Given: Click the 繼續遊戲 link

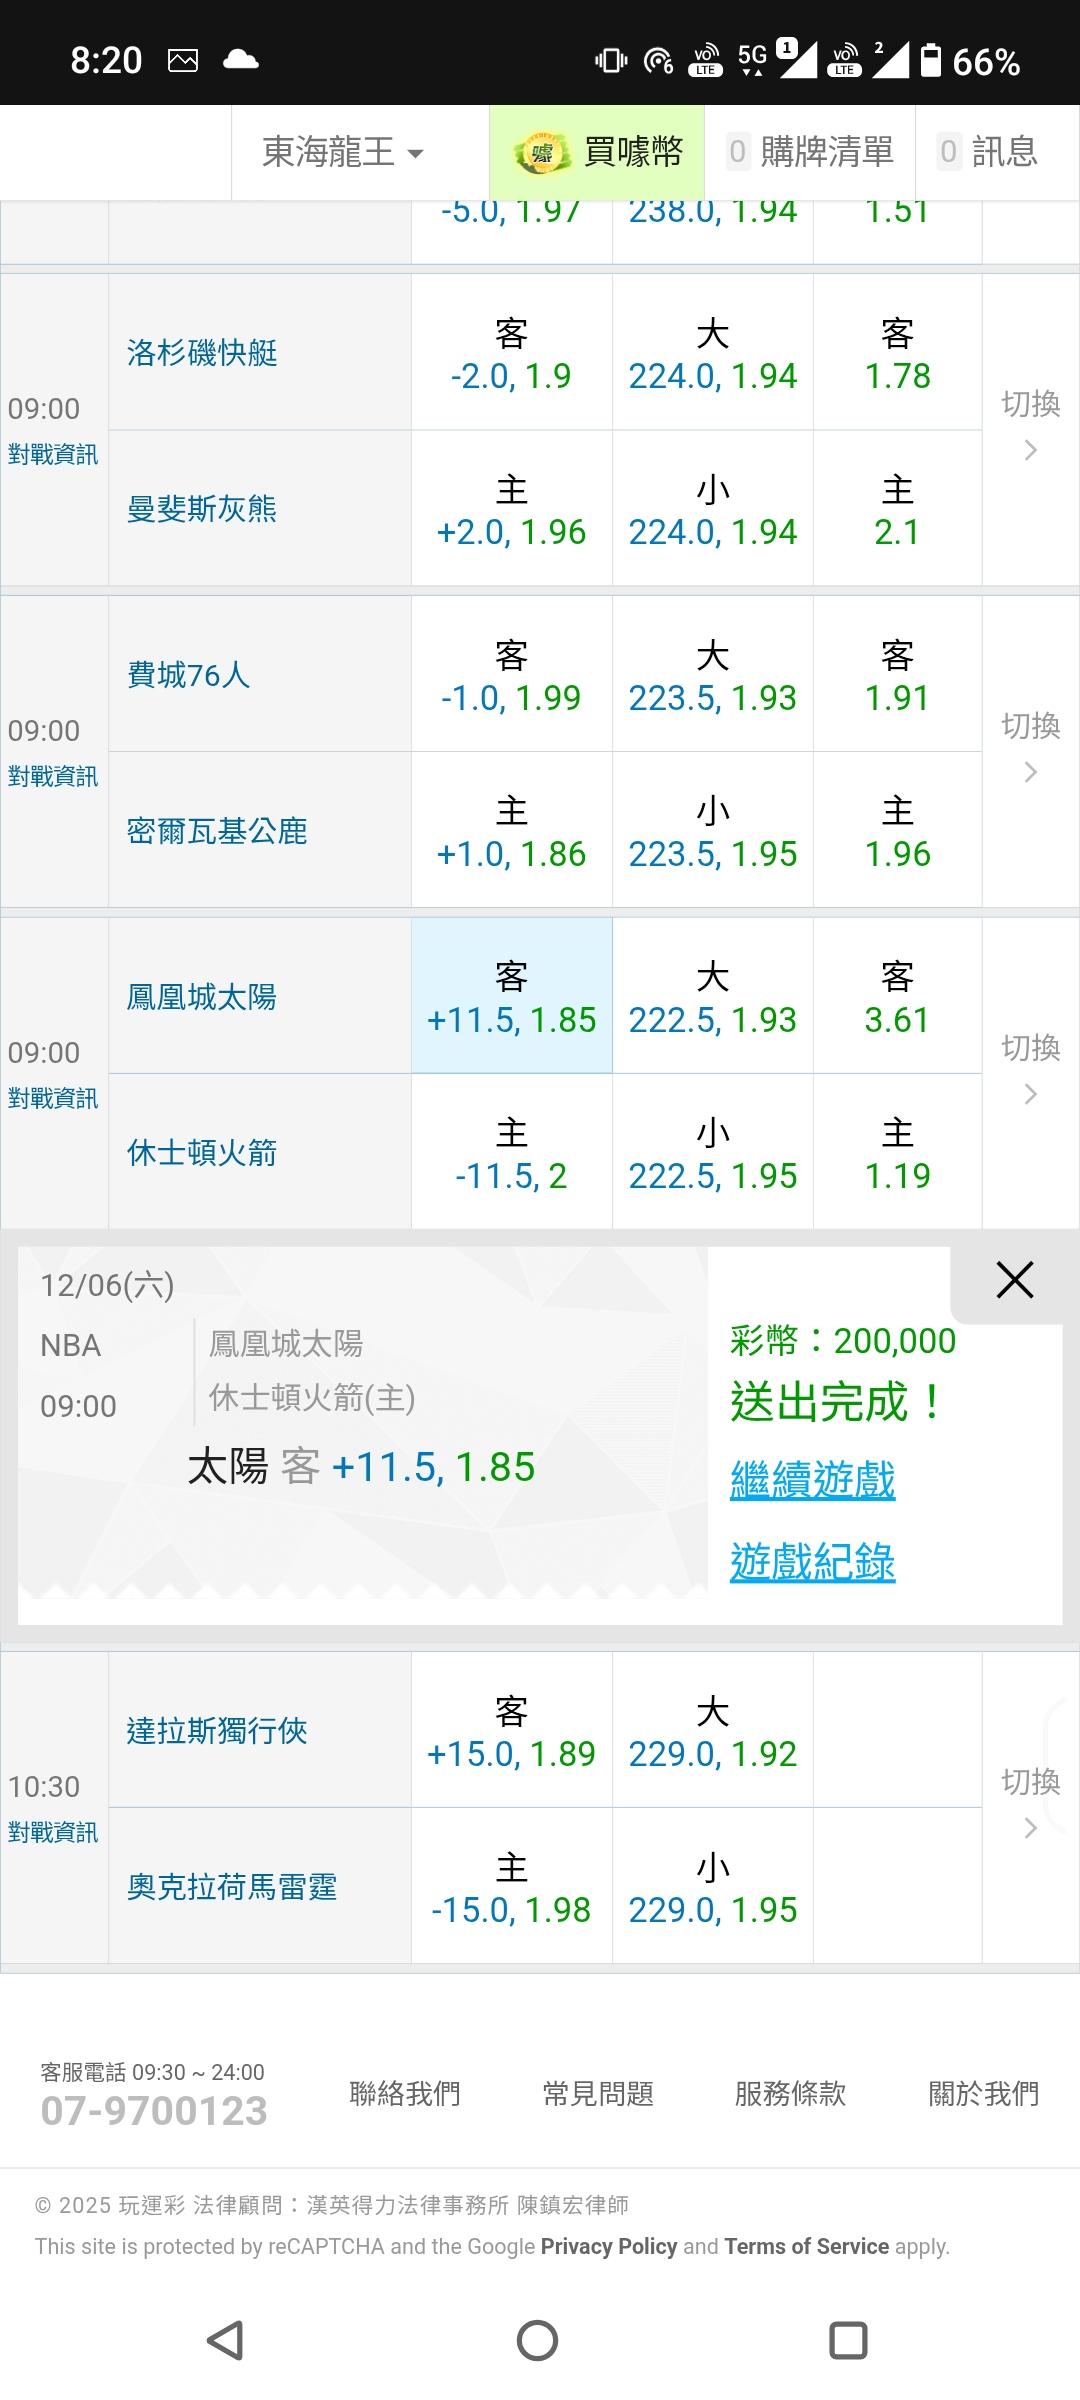Looking at the screenshot, I should tap(812, 1480).
